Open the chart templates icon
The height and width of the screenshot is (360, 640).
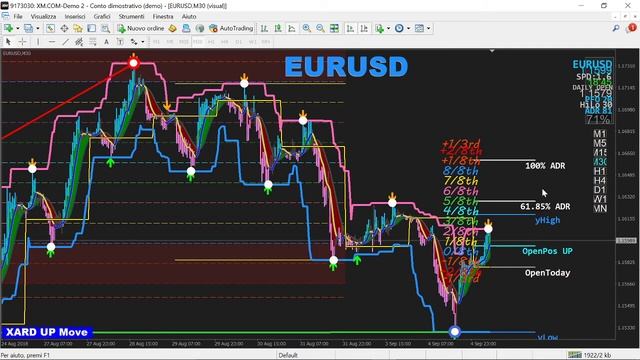[x=419, y=28]
